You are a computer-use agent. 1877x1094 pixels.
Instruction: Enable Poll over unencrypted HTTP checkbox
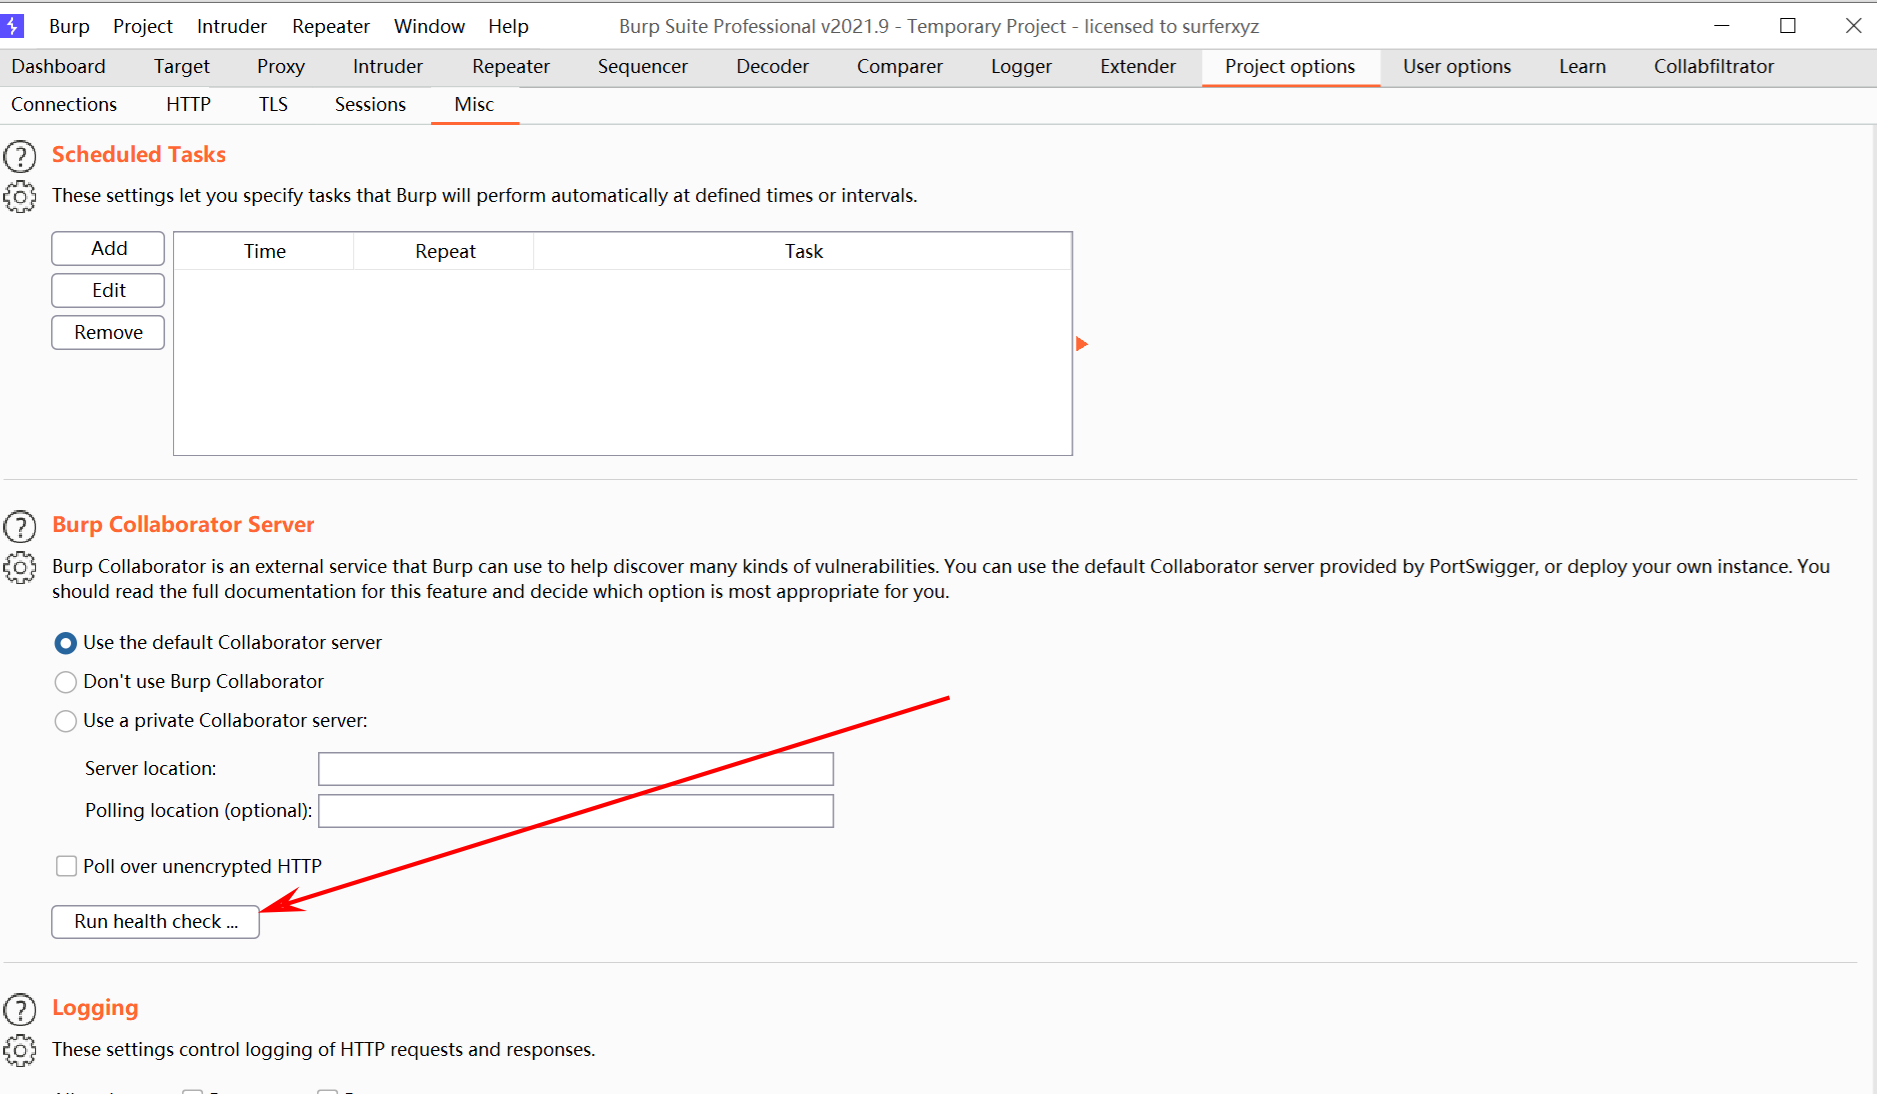[66, 866]
